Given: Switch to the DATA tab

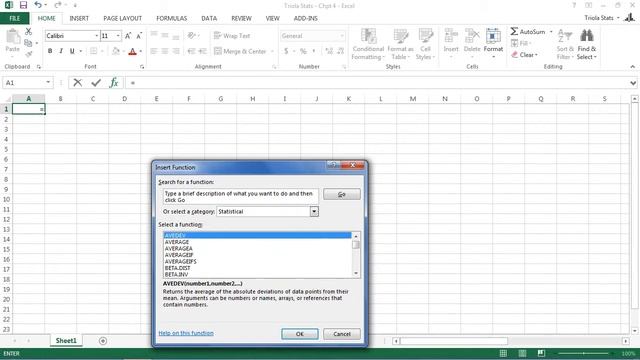Looking at the screenshot, I should click(209, 18).
